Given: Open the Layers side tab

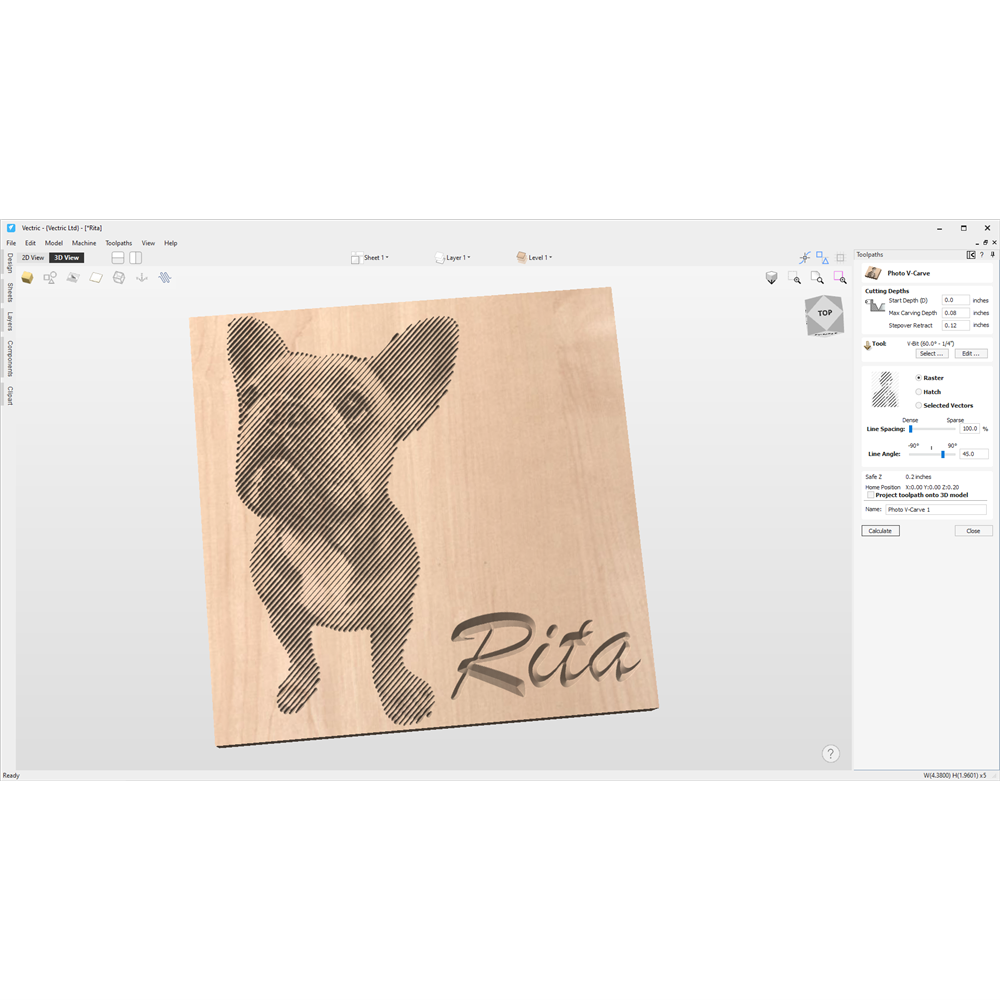Looking at the screenshot, I should (10, 321).
